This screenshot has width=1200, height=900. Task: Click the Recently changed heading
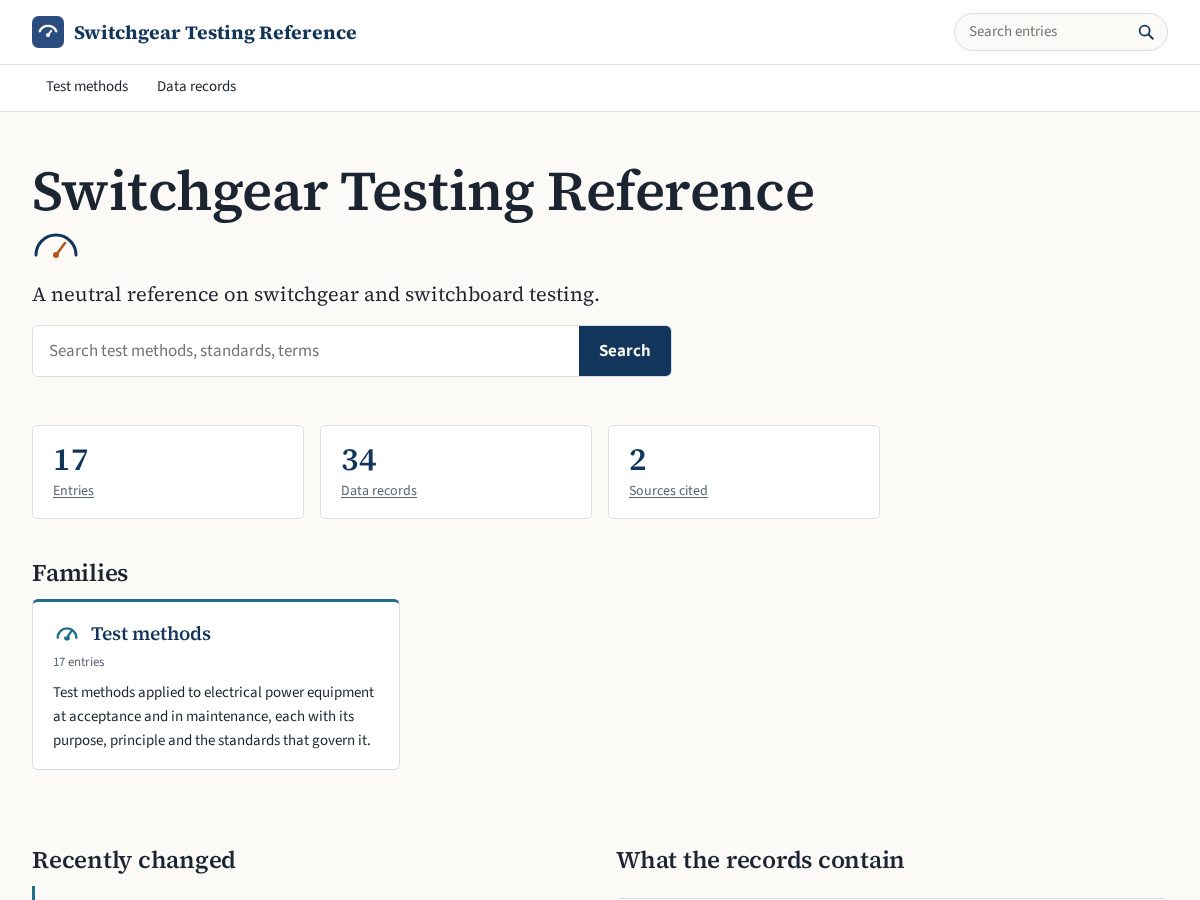point(134,860)
